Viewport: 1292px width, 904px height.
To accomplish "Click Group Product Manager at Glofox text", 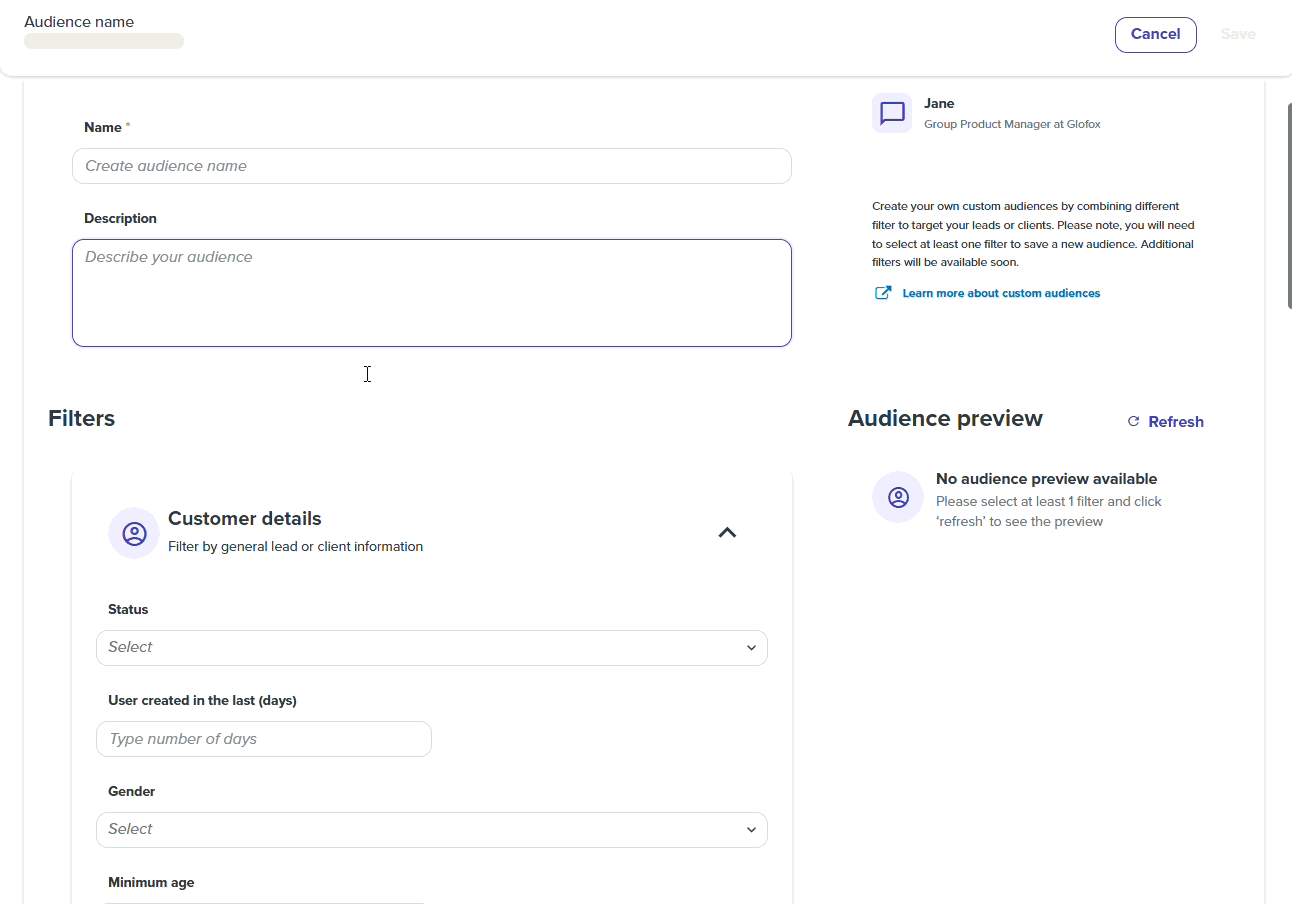I will click(x=1012, y=124).
